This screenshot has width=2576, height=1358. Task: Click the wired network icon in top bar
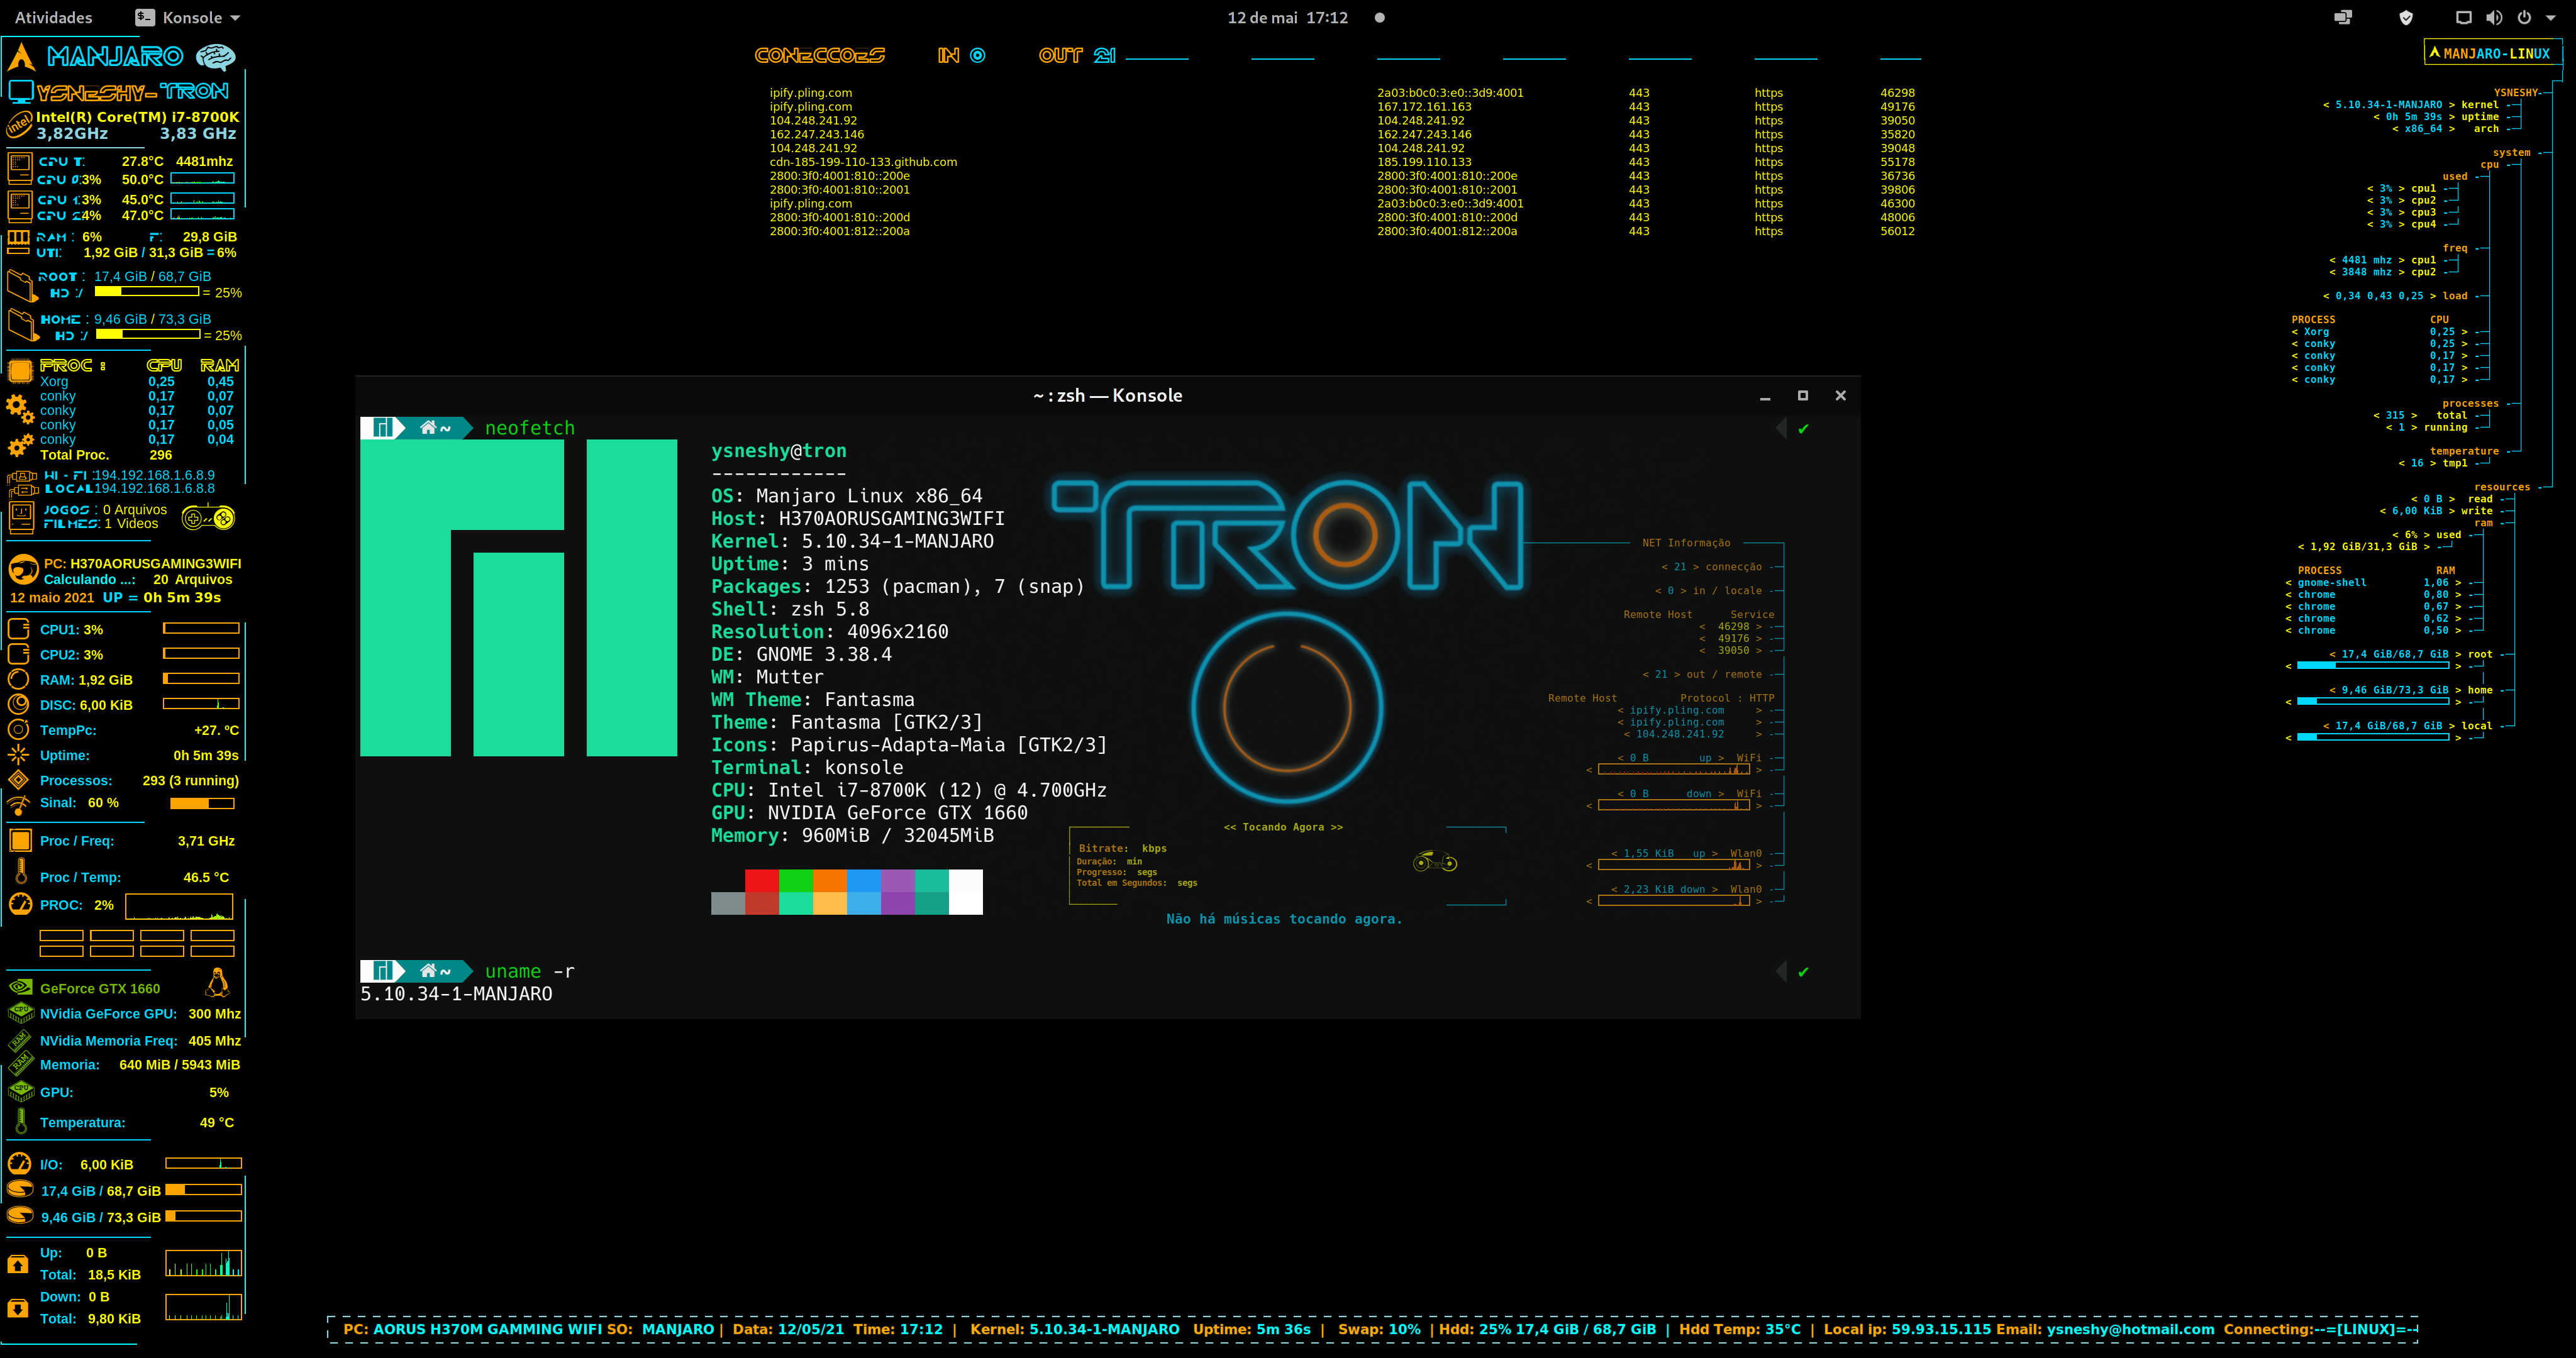[x=2463, y=17]
